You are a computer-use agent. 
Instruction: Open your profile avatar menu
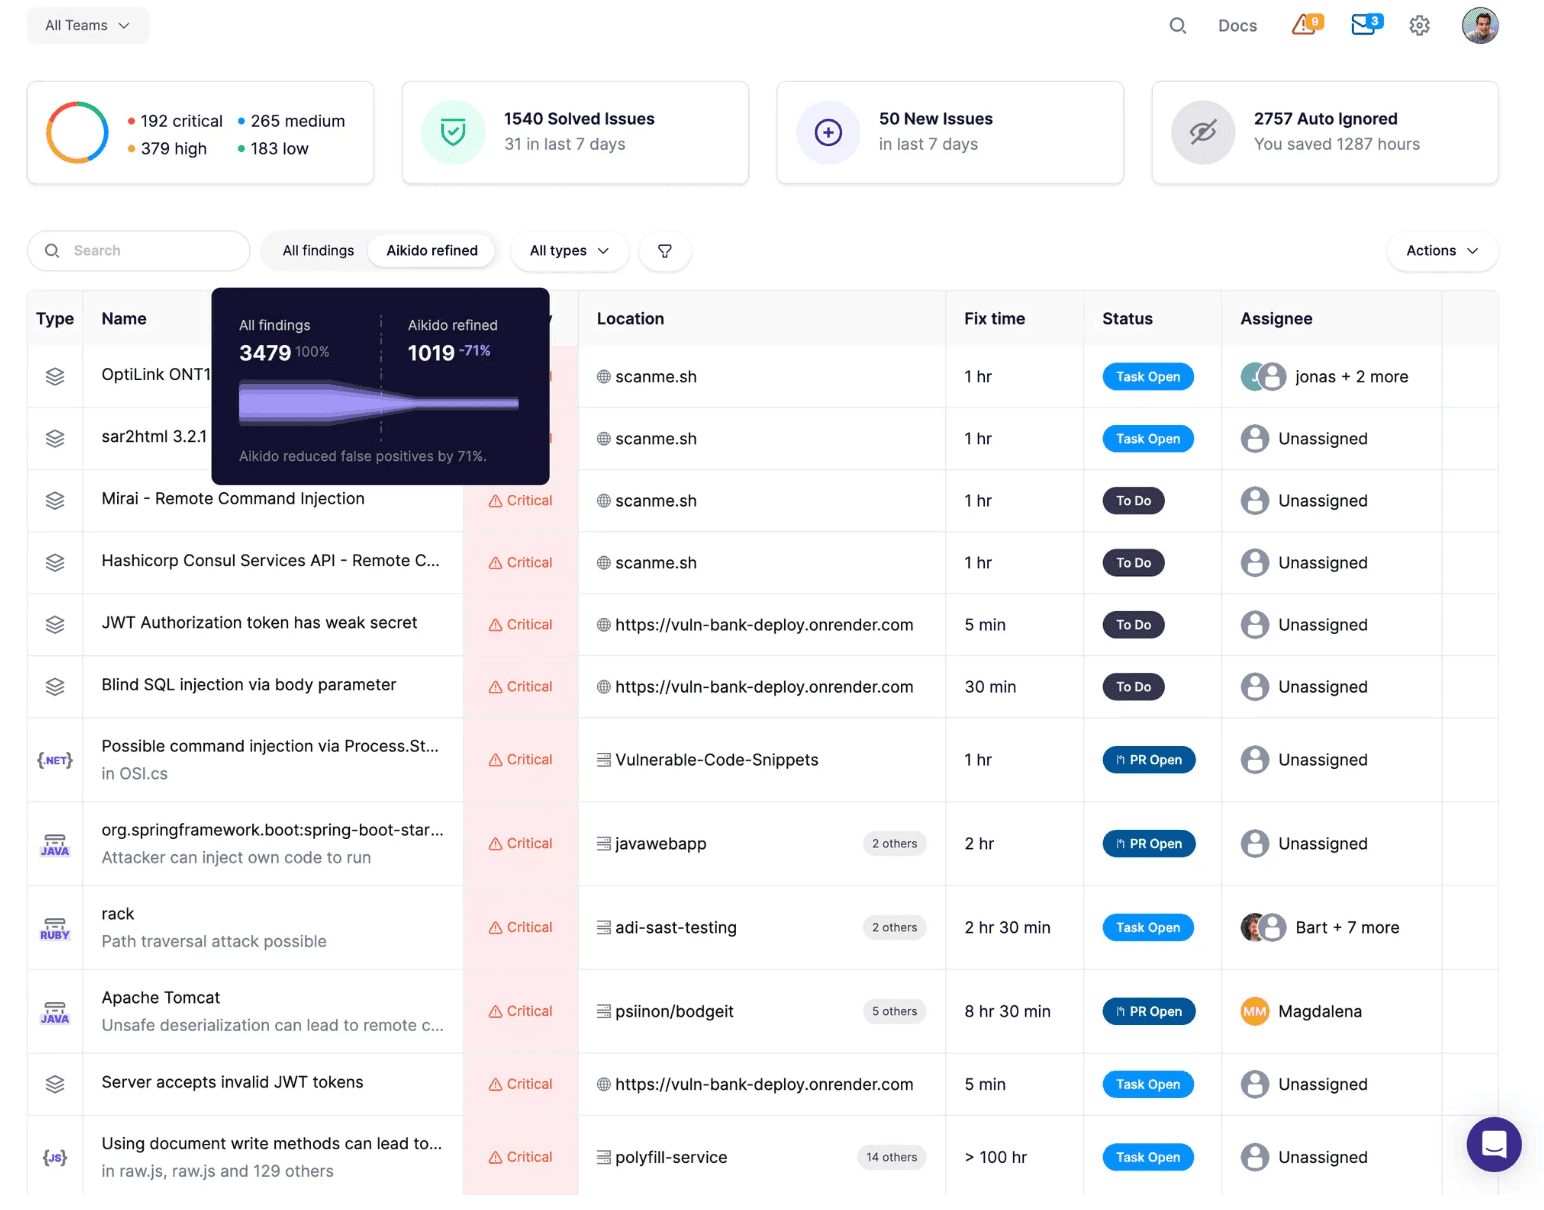(1480, 25)
